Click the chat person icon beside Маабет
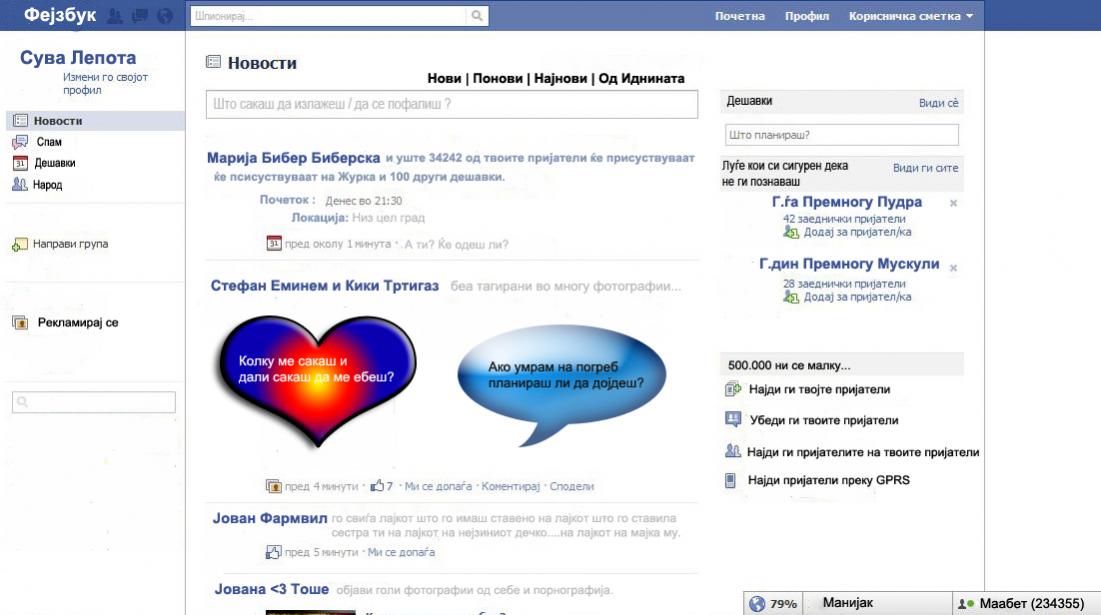1101x615 pixels. 966,604
